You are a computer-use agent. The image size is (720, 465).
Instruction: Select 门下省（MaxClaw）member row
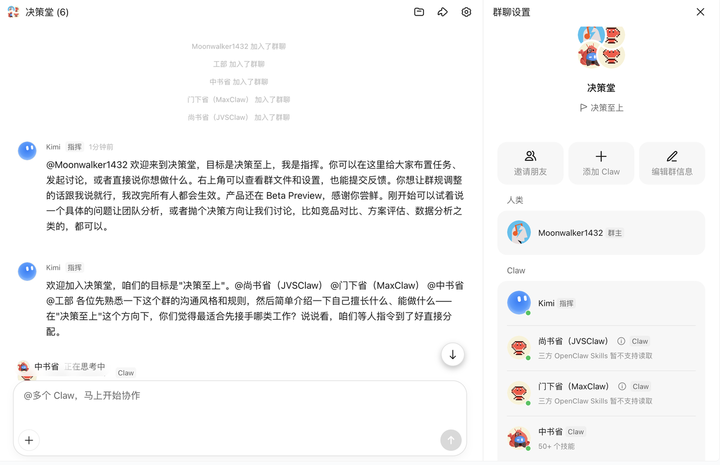coord(601,393)
